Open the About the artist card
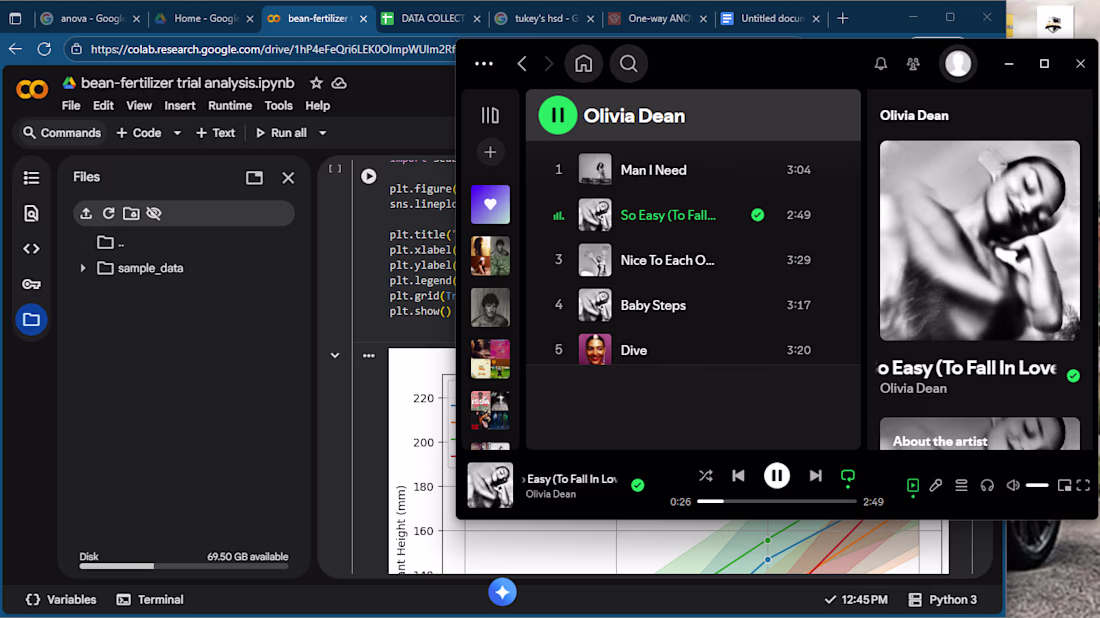1100x618 pixels. (979, 434)
